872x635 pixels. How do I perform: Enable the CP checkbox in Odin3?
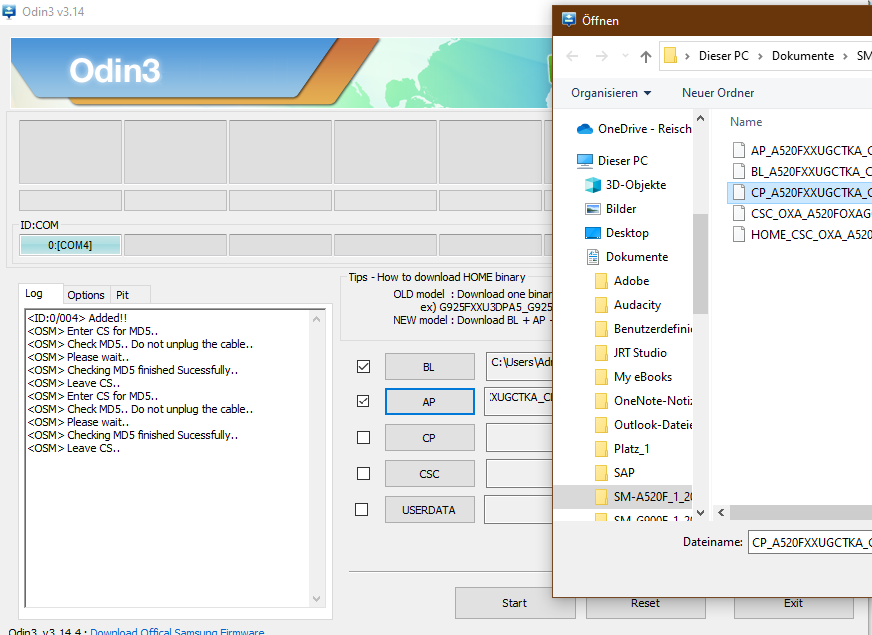tap(363, 438)
